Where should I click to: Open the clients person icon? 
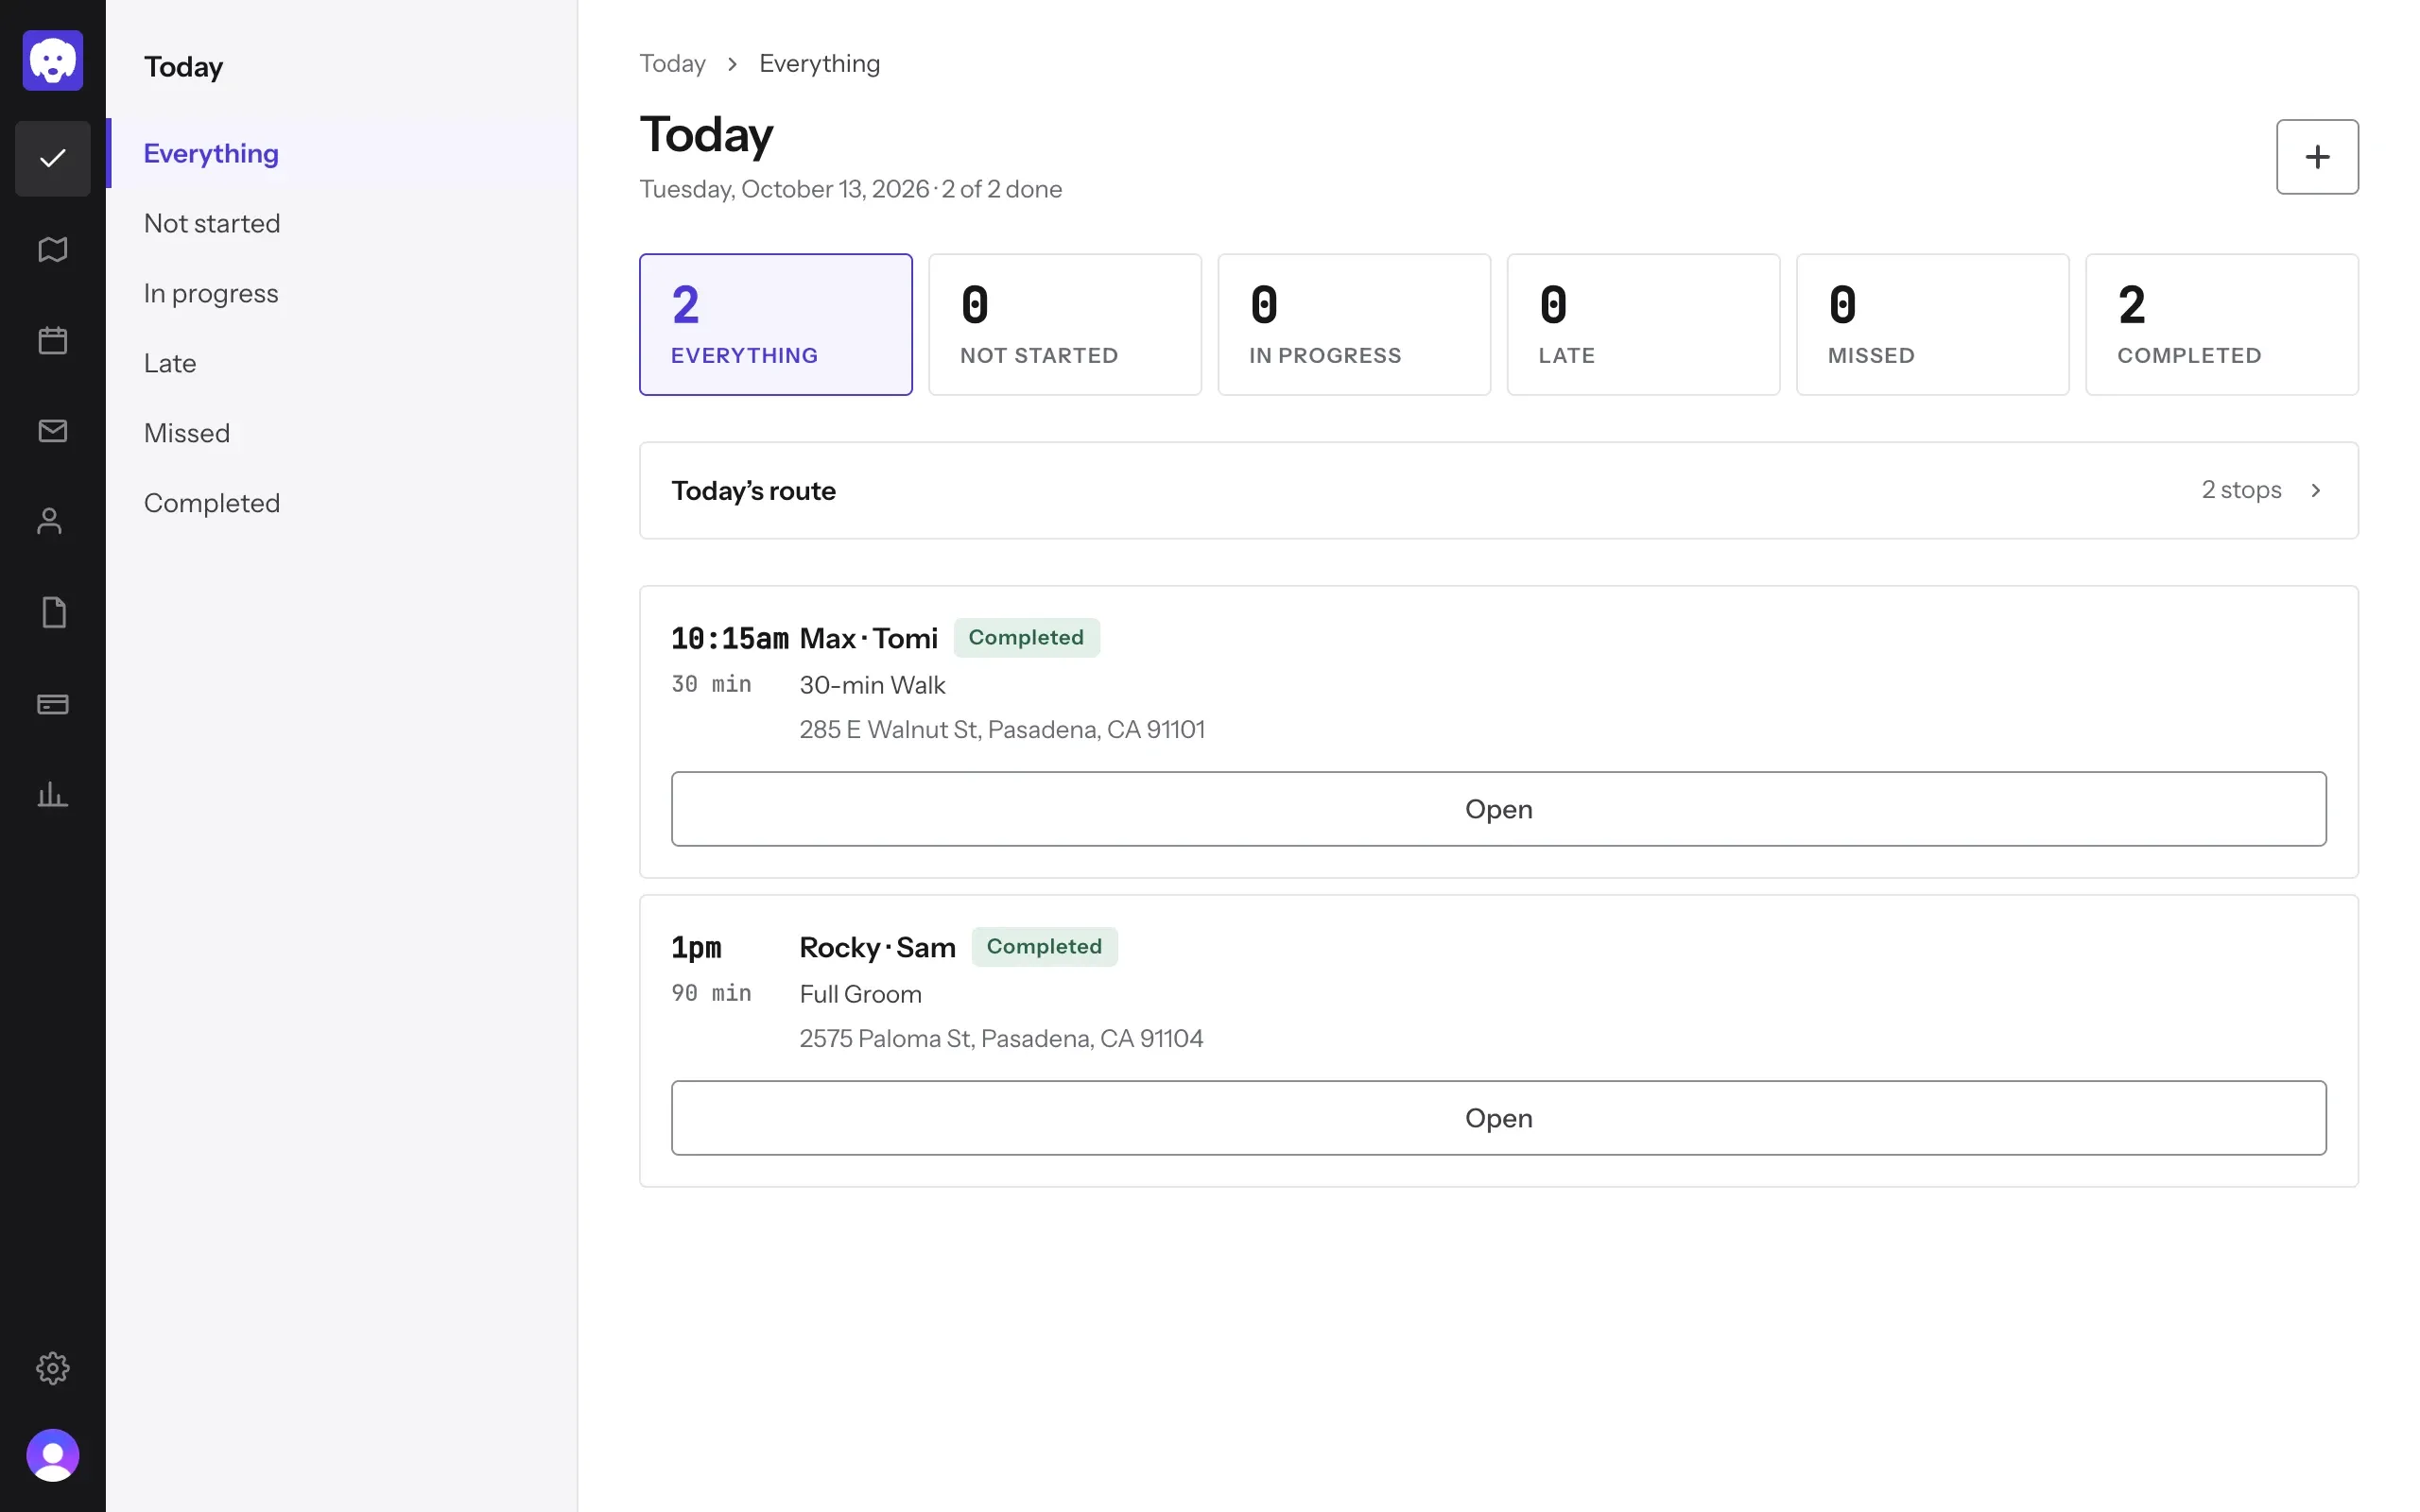point(52,522)
